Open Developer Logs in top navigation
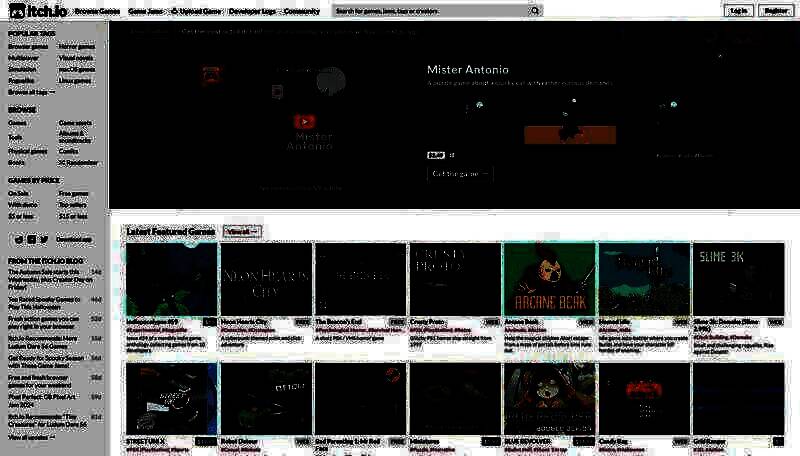800x456 pixels. point(253,11)
